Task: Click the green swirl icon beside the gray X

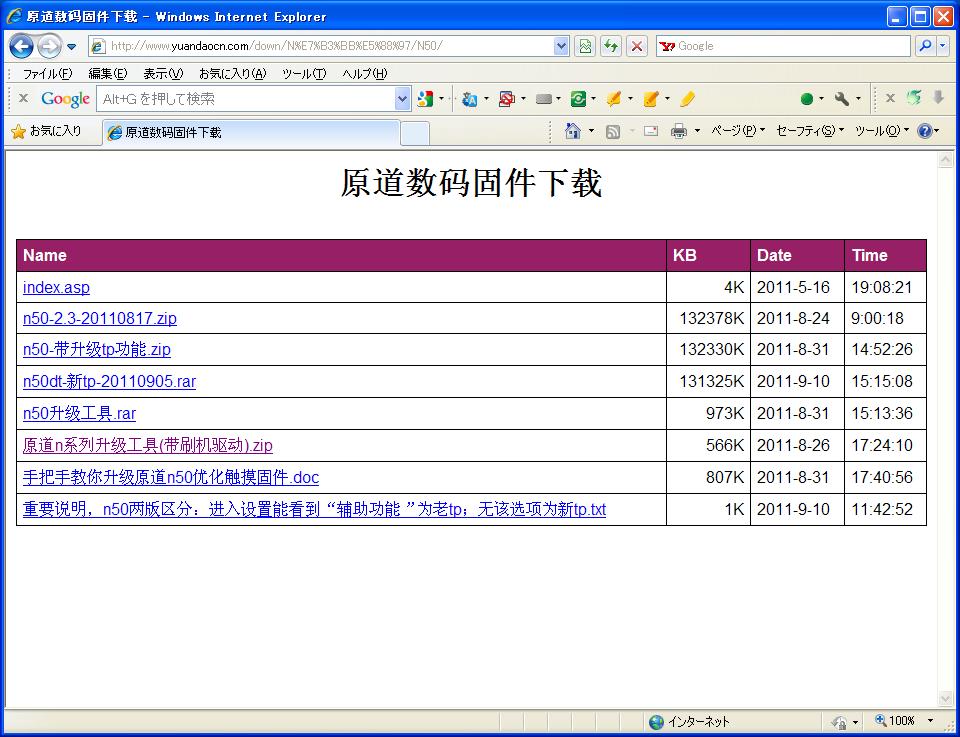Action: [914, 98]
